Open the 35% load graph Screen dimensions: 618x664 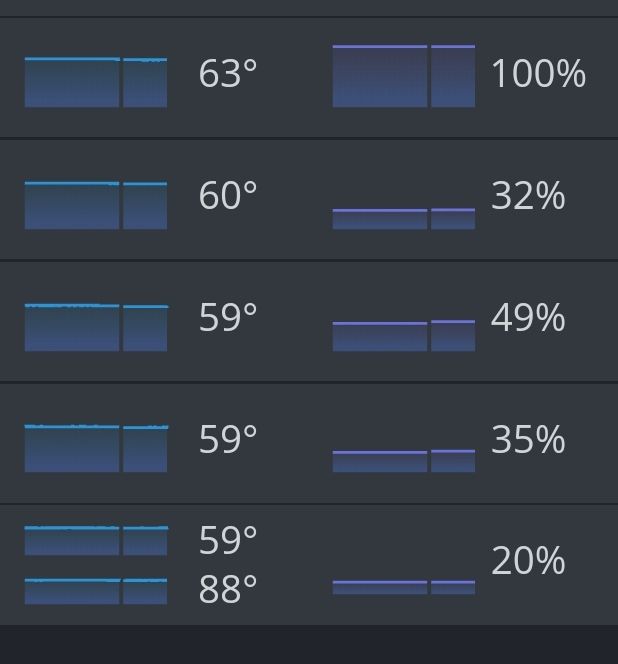[404, 461]
